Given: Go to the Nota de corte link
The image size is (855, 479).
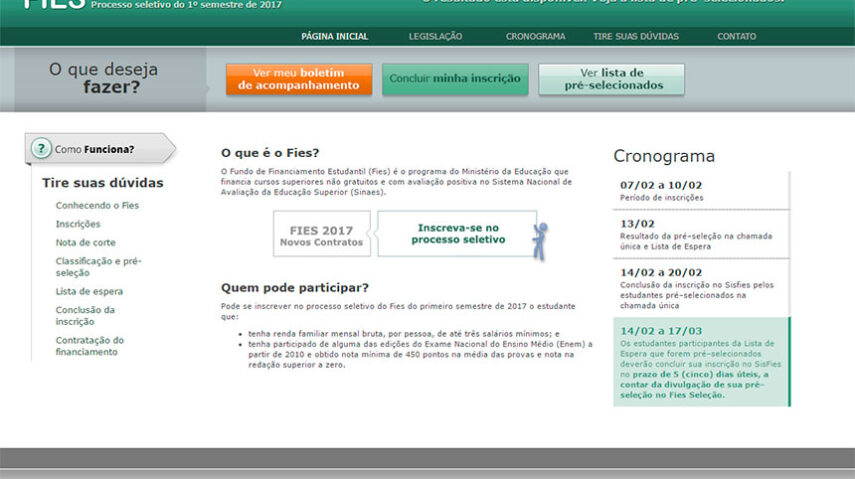Looking at the screenshot, I should coord(85,242).
